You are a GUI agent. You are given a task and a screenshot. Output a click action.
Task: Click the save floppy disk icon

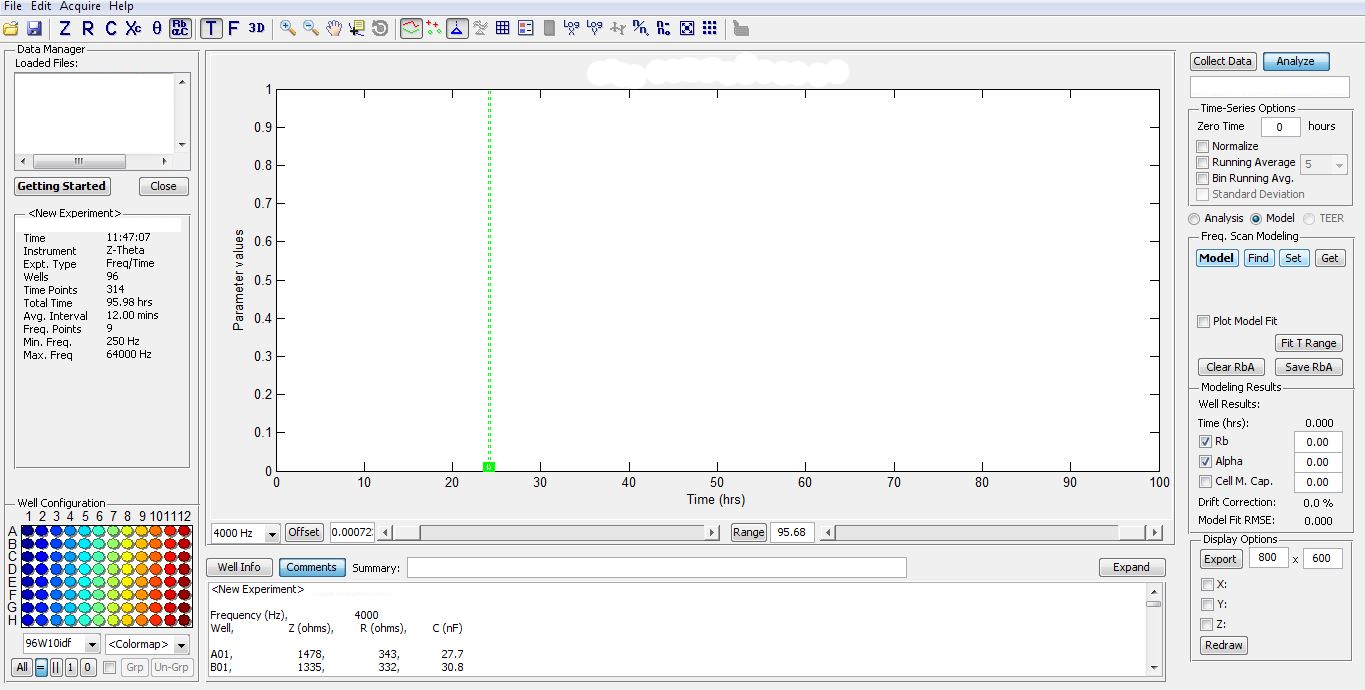34,29
